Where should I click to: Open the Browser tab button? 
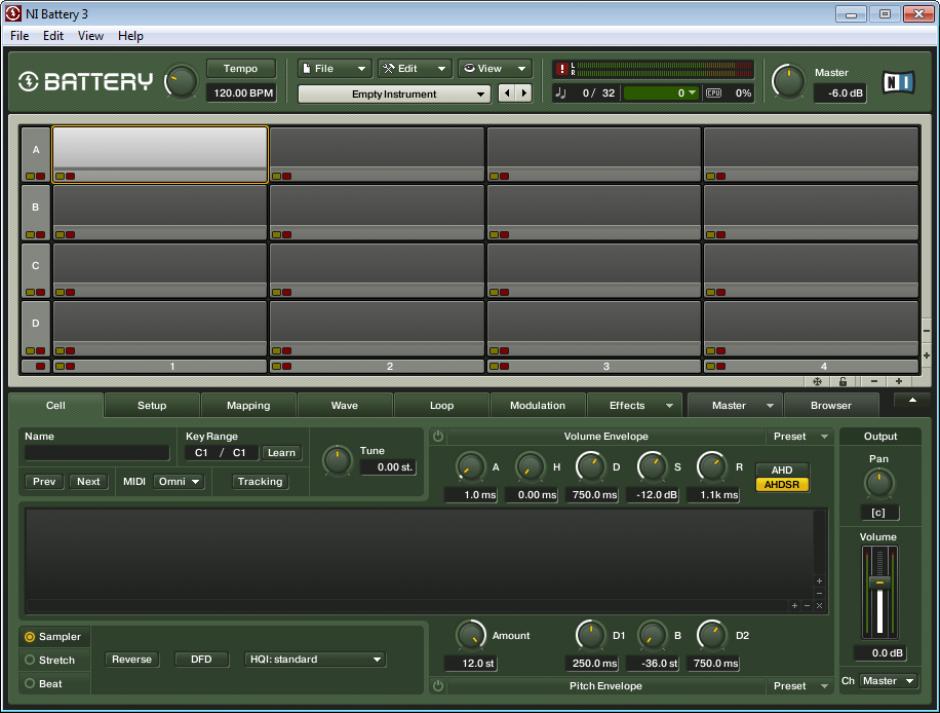click(x=831, y=405)
